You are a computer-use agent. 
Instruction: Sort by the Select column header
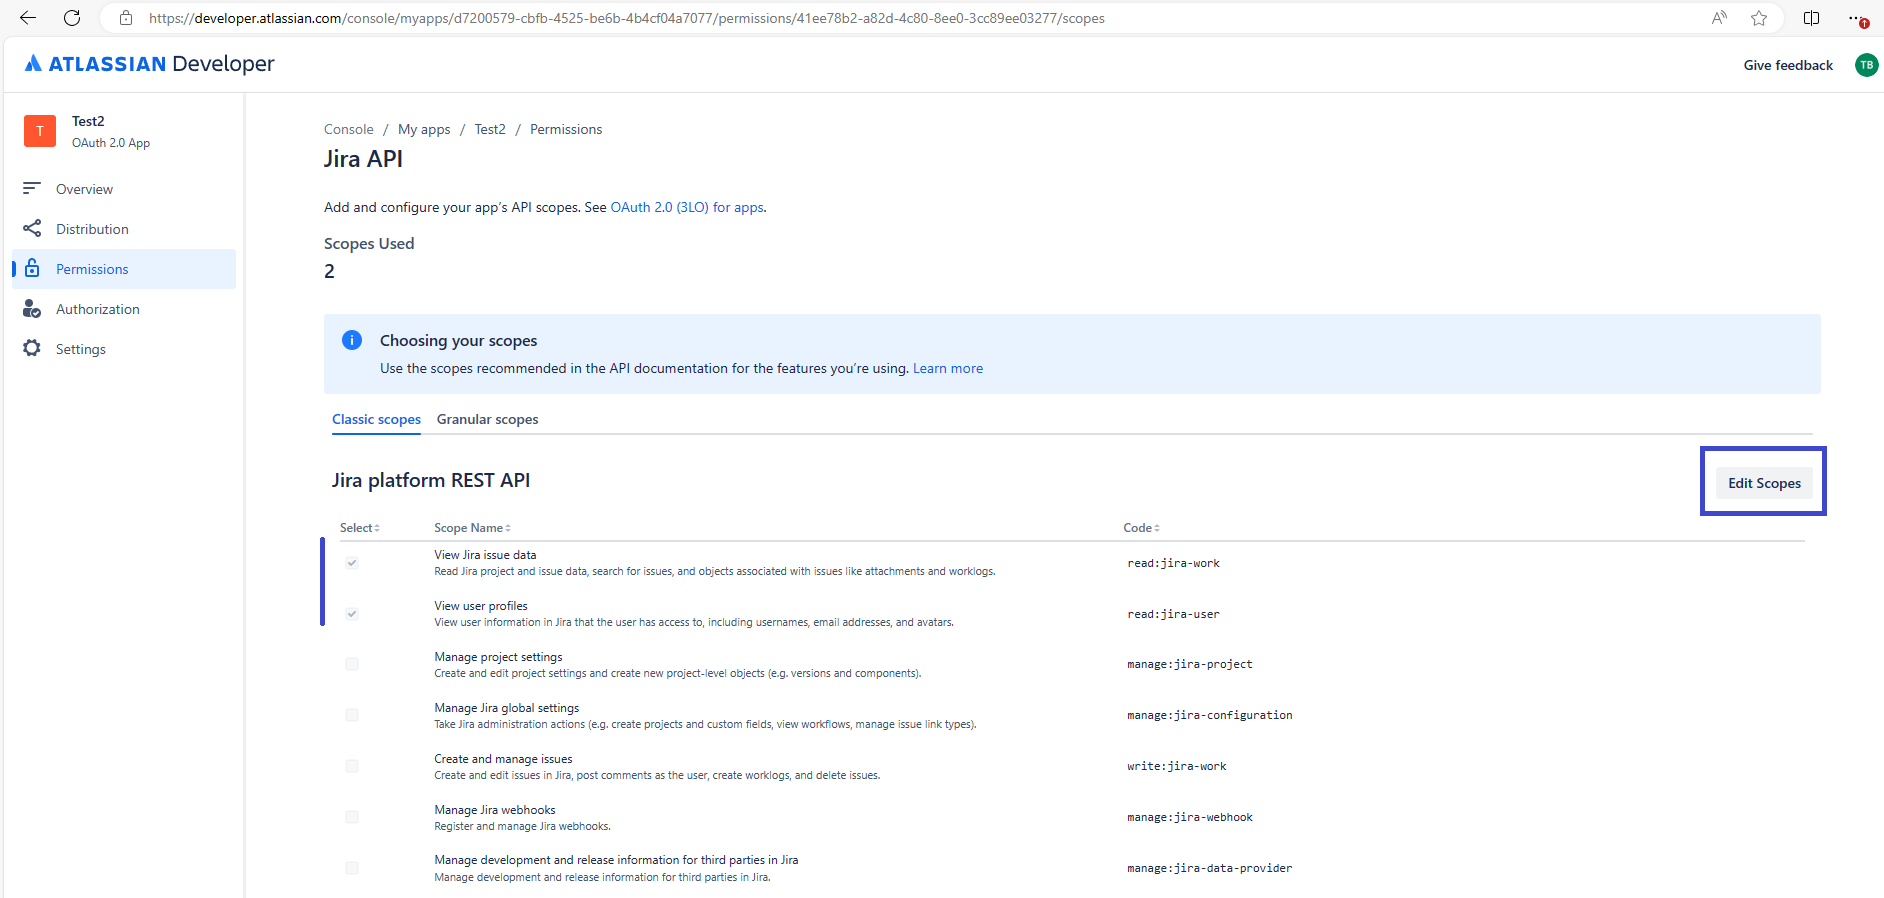click(x=359, y=528)
